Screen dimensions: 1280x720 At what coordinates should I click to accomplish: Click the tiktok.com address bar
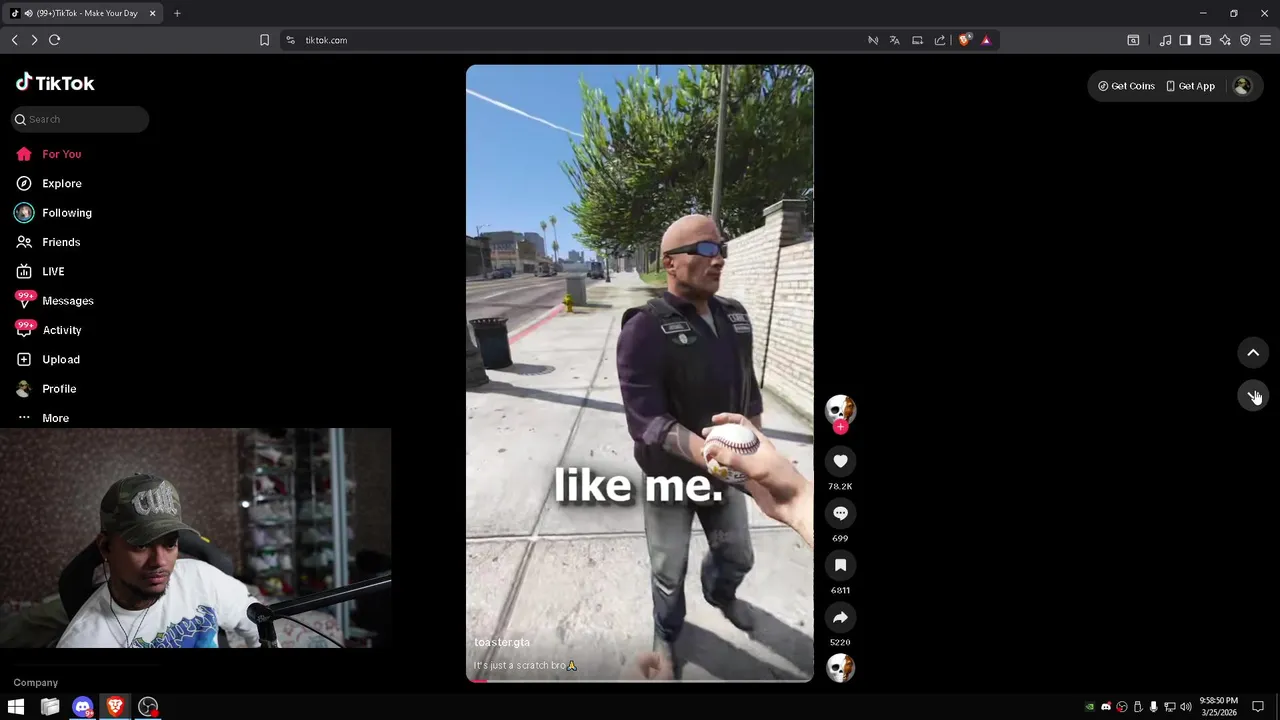point(580,40)
